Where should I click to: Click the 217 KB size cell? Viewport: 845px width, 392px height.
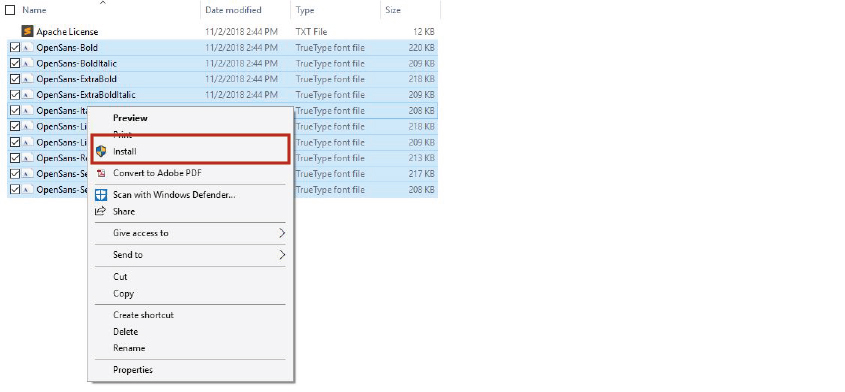[422, 173]
